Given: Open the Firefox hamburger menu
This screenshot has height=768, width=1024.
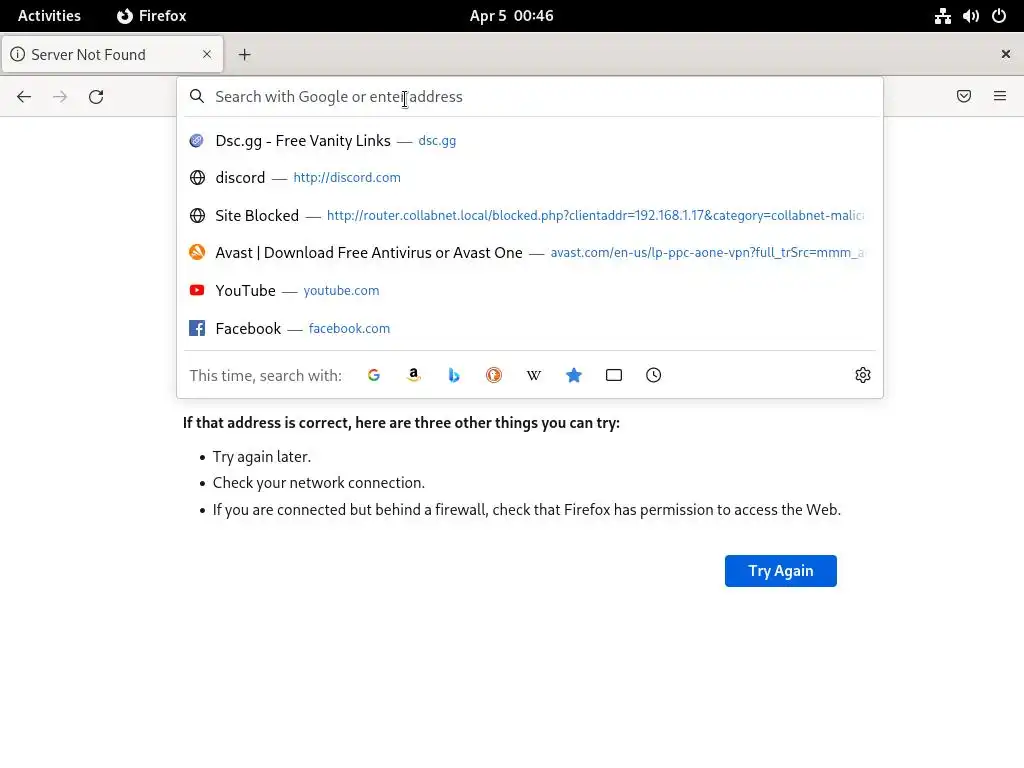Looking at the screenshot, I should point(1000,96).
